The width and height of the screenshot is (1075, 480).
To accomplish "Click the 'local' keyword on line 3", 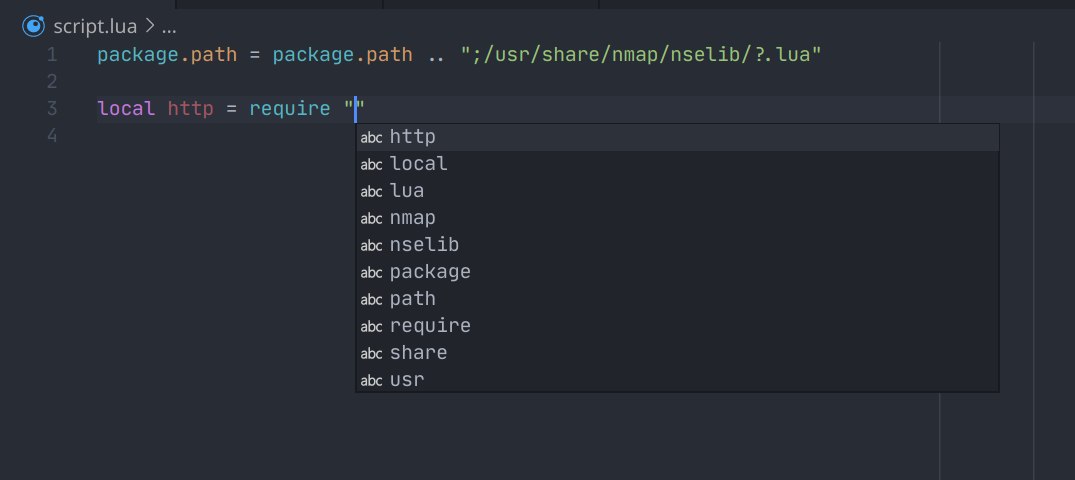I will 126,108.
